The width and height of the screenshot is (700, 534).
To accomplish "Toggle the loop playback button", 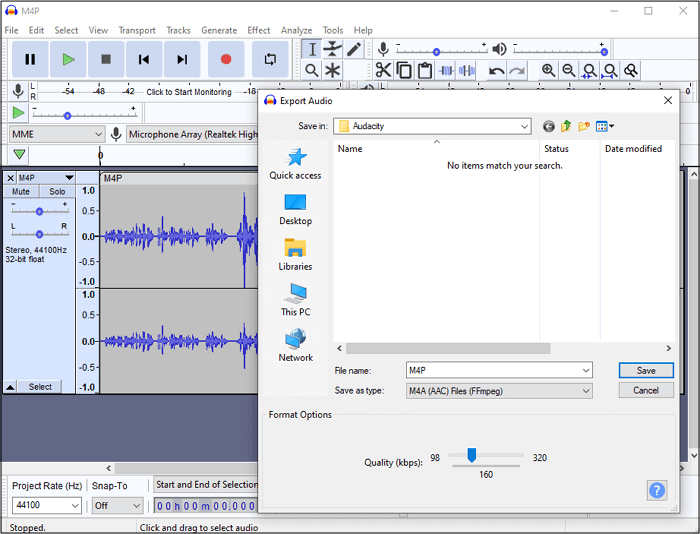I will (269, 60).
